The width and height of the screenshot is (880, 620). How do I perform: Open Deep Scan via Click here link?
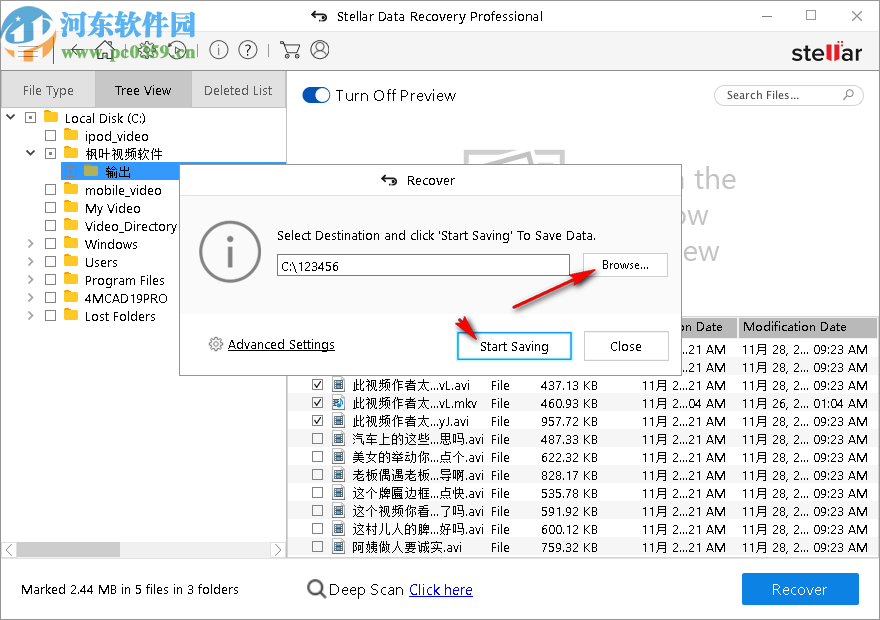click(440, 589)
